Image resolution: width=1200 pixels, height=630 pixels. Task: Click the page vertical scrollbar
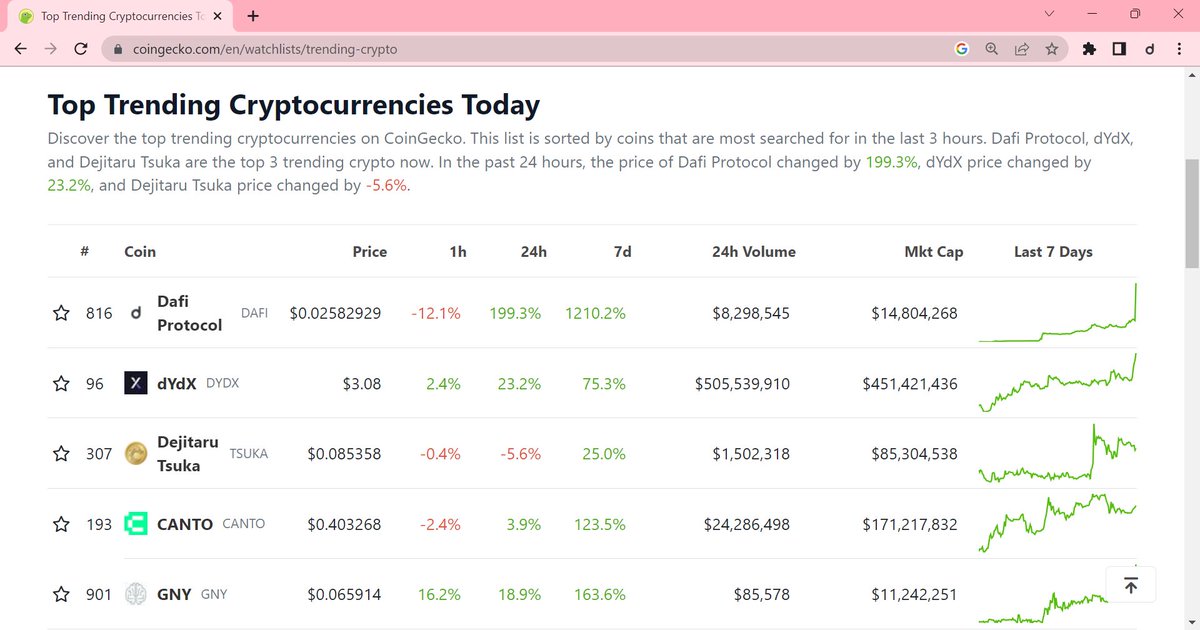(1191, 212)
